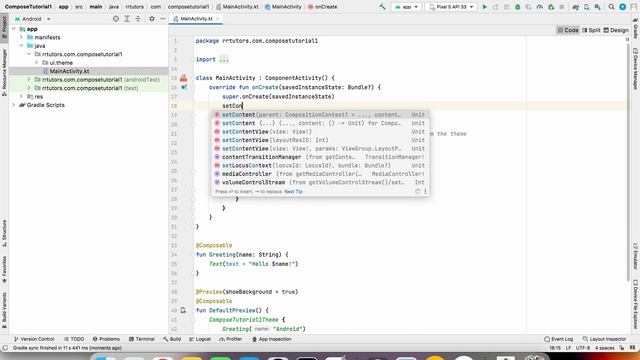Open the Logcat tool window
Image resolution: width=640 pixels, height=360 pixels.
coord(200,339)
